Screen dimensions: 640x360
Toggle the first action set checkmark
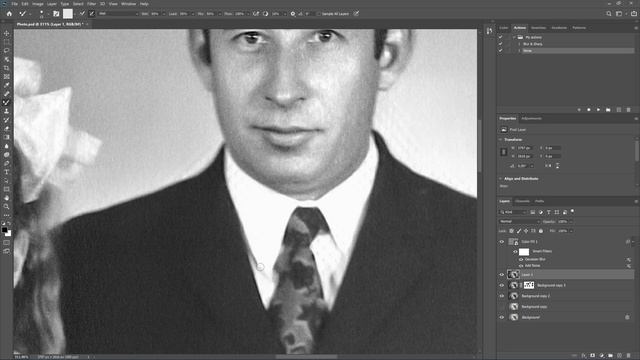(x=500, y=37)
